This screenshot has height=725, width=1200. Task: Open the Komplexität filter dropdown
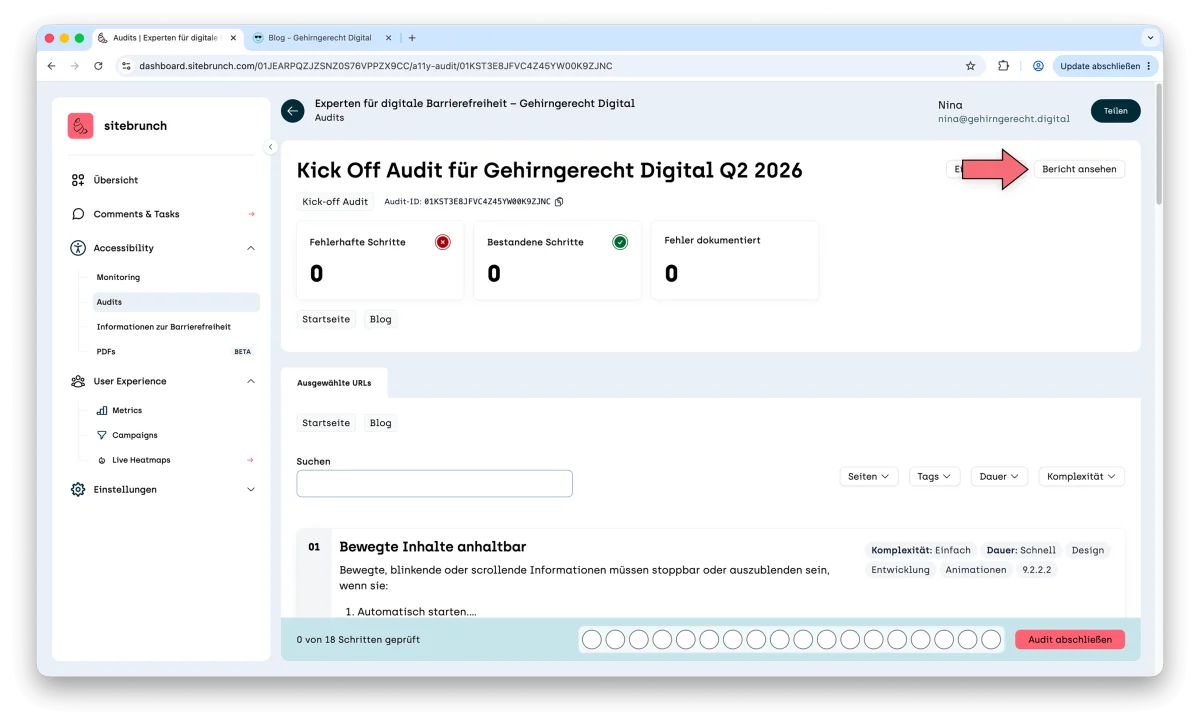click(x=1082, y=477)
